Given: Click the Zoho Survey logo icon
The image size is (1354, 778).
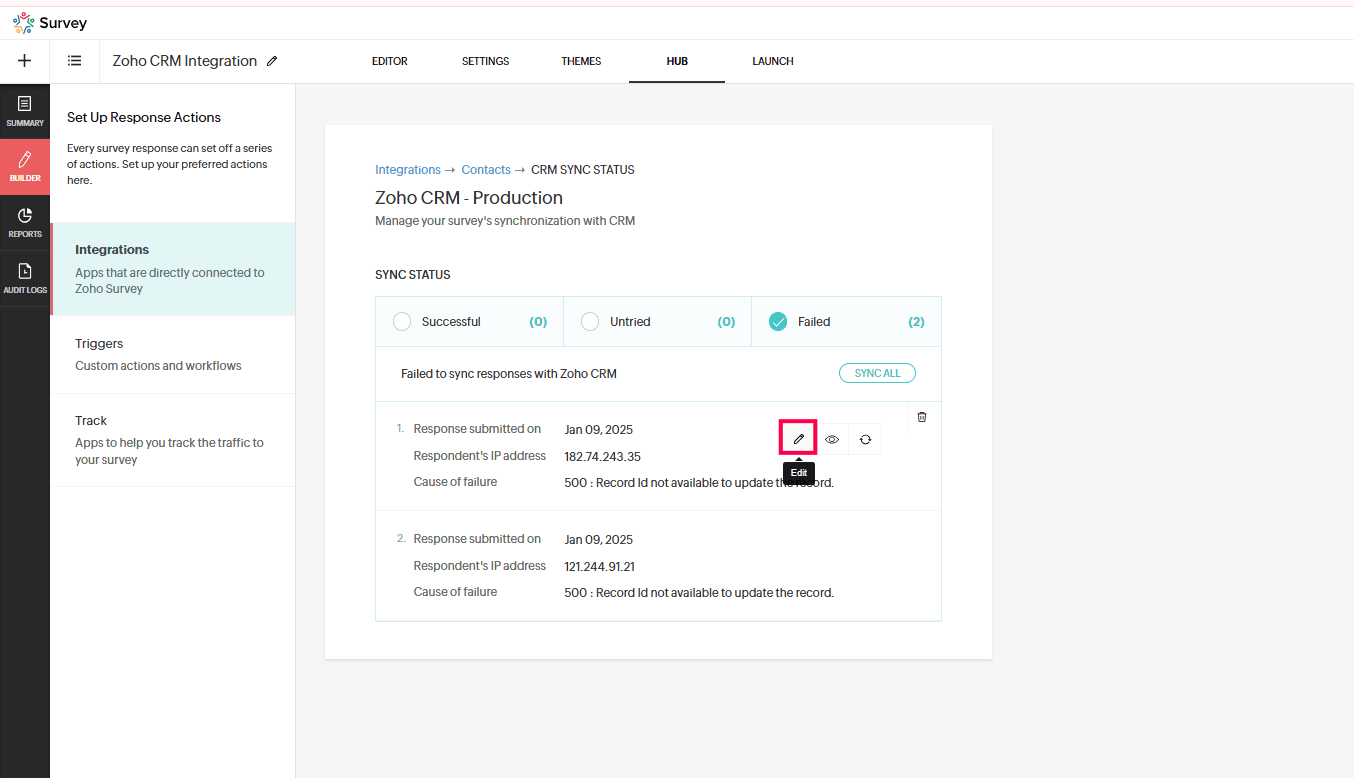Looking at the screenshot, I should pyautogui.click(x=23, y=22).
